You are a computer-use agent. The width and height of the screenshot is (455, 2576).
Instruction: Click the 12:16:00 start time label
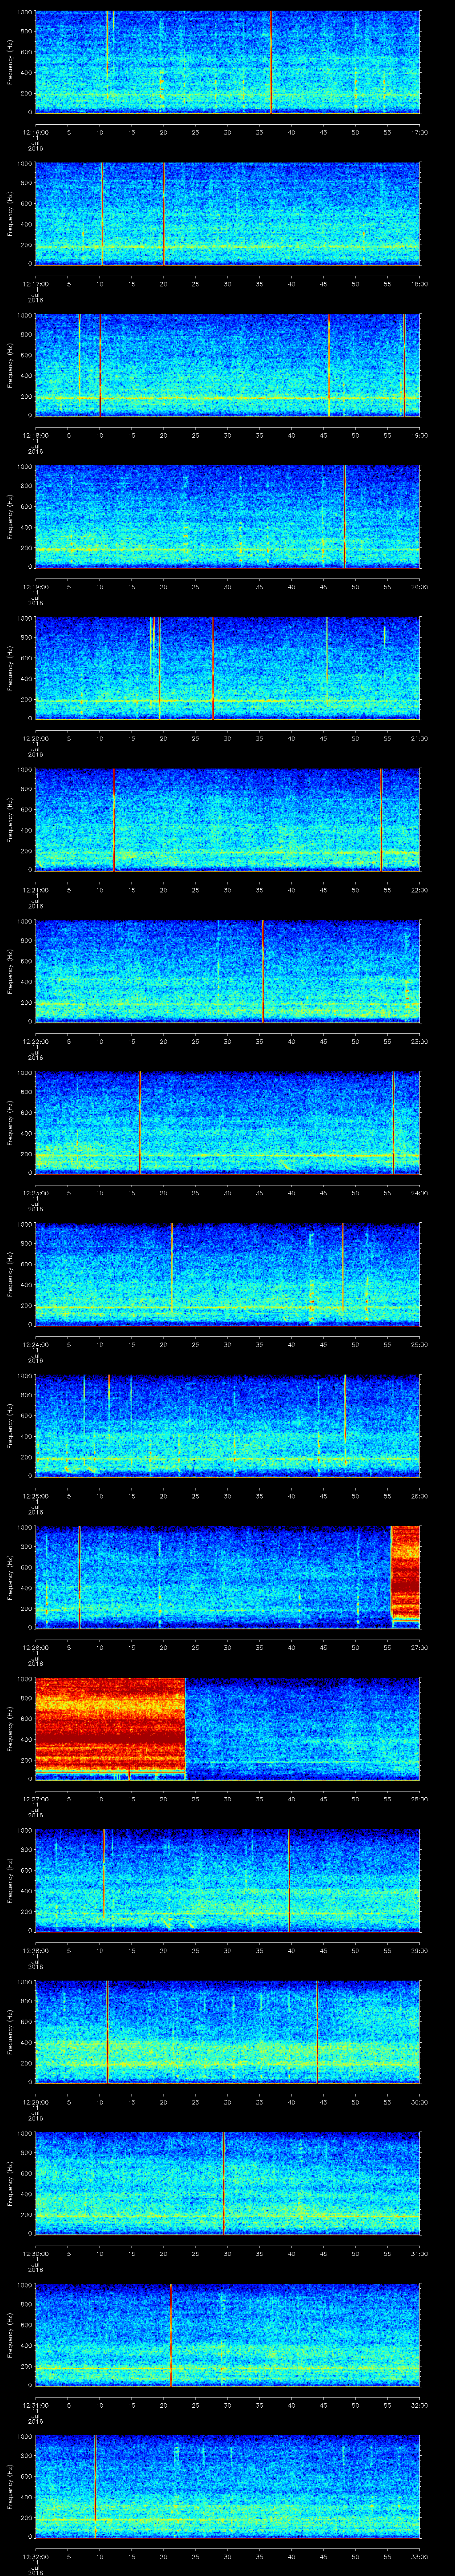click(35, 132)
